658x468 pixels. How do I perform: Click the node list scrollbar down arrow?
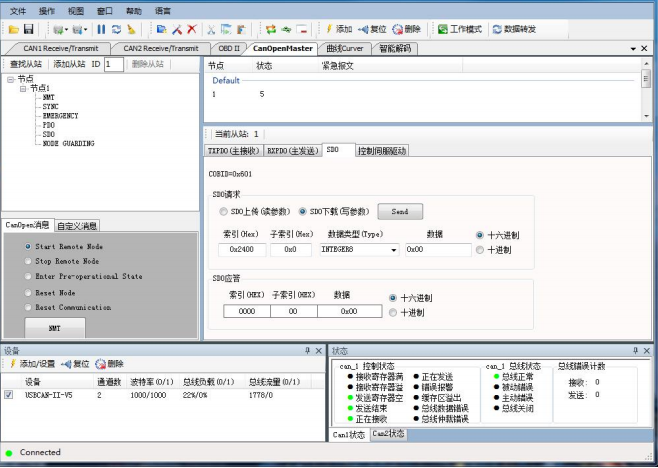click(x=646, y=116)
